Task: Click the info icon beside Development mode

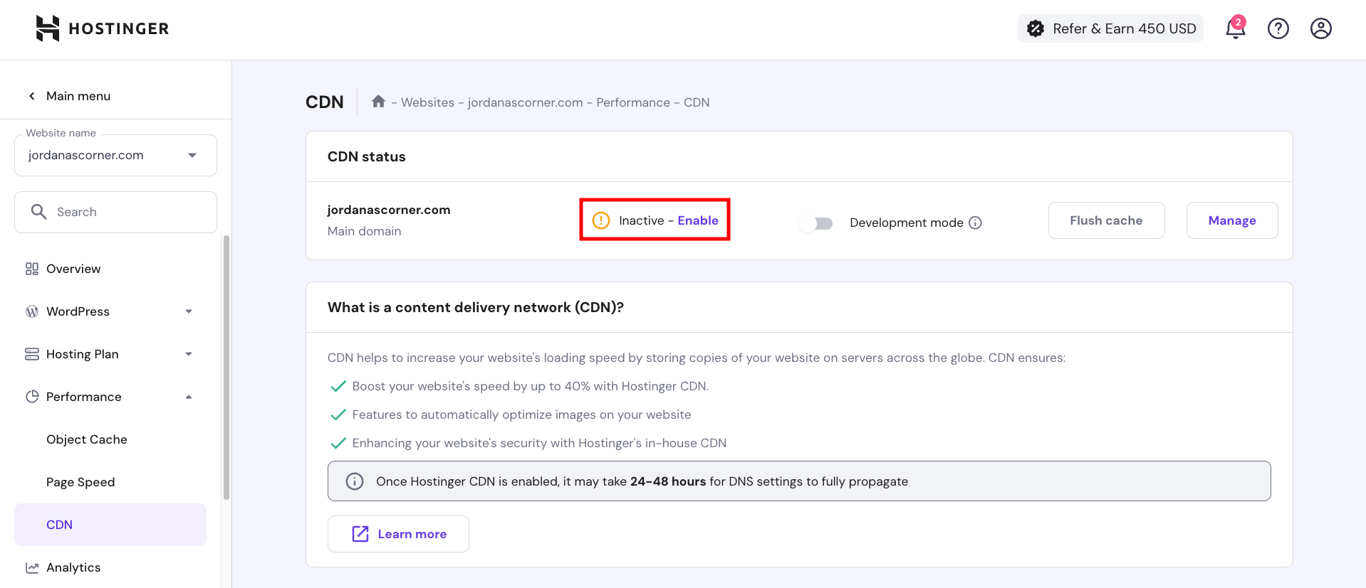Action: (x=975, y=222)
